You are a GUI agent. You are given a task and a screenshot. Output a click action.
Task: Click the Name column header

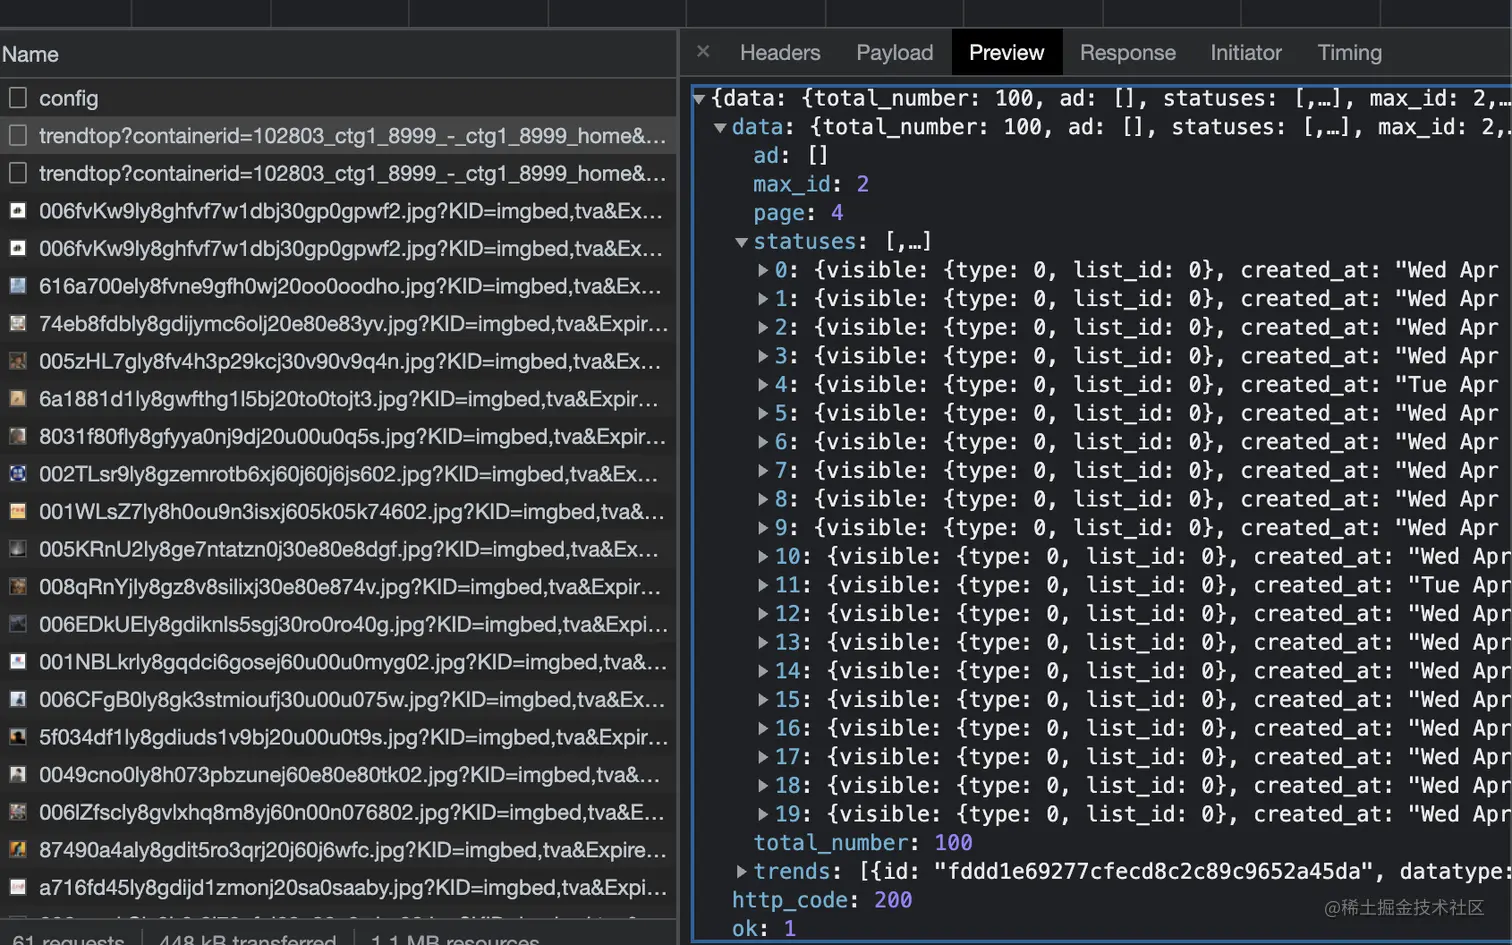30,55
